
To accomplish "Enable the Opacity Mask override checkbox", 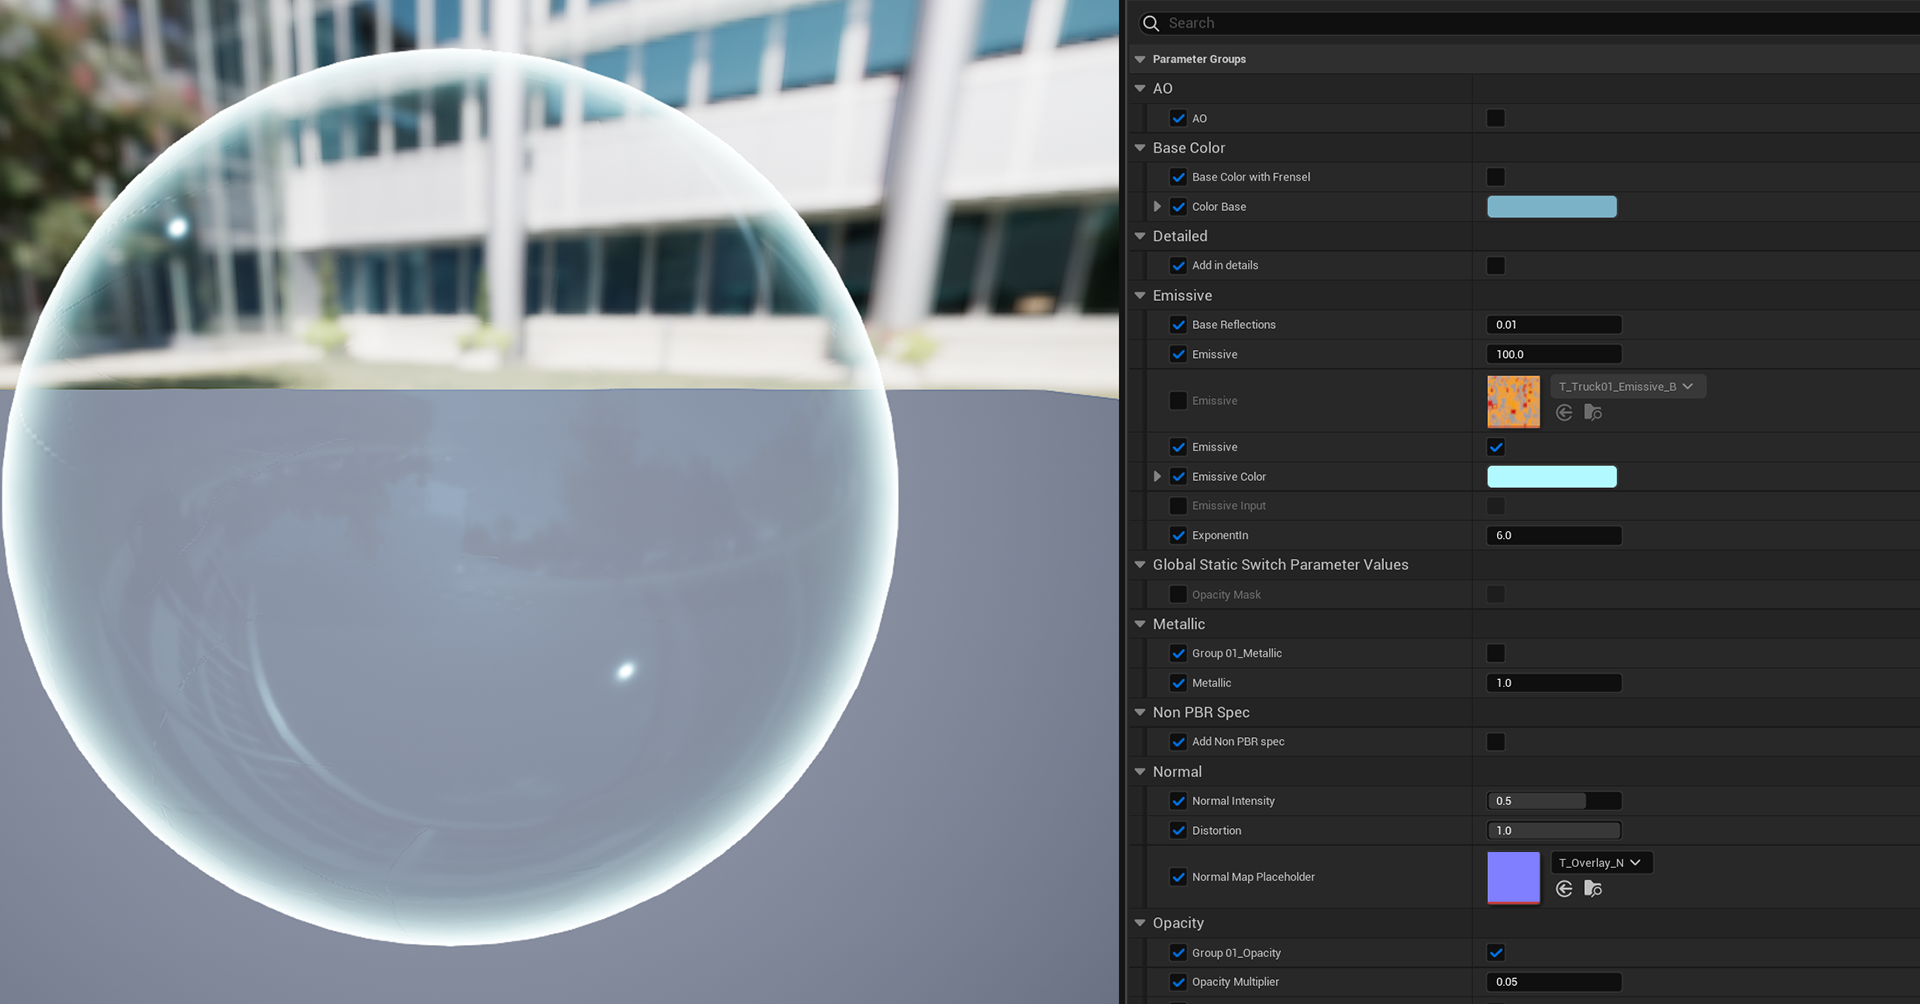I will click(x=1178, y=595).
